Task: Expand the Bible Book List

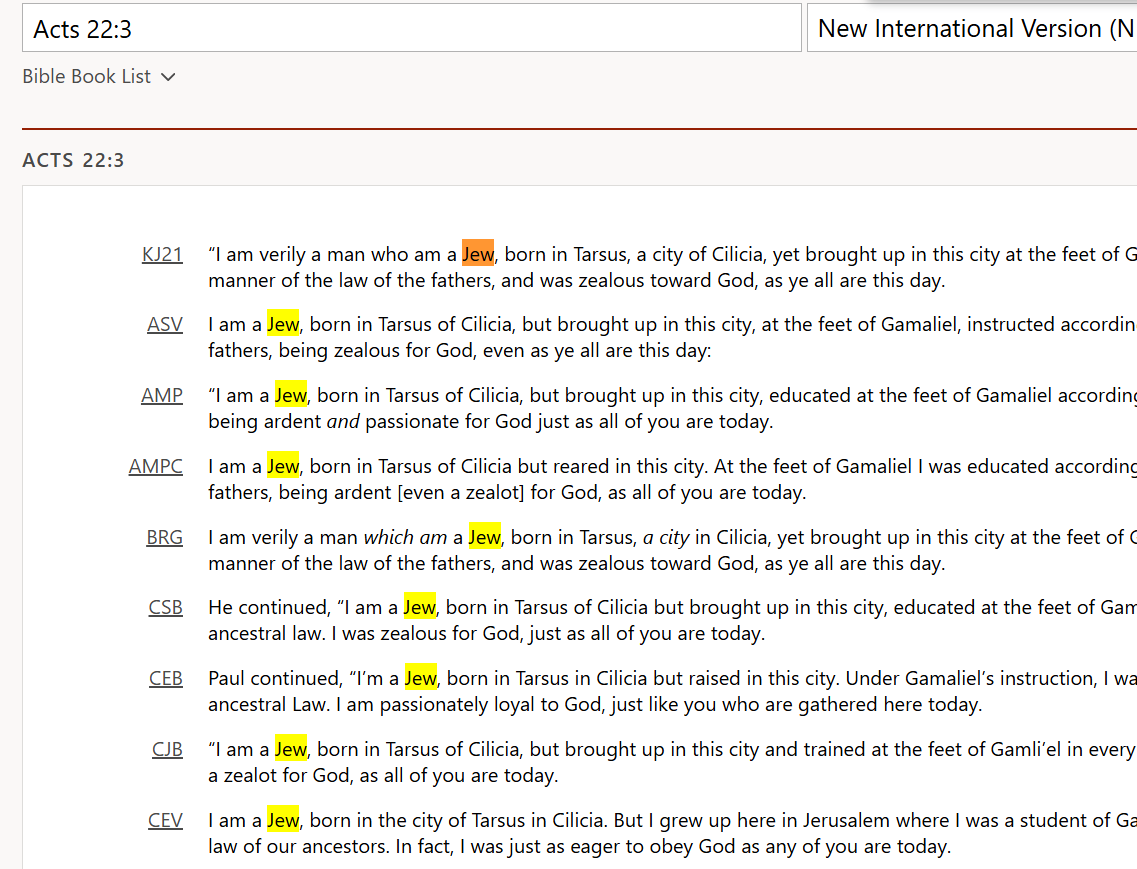Action: pos(99,76)
